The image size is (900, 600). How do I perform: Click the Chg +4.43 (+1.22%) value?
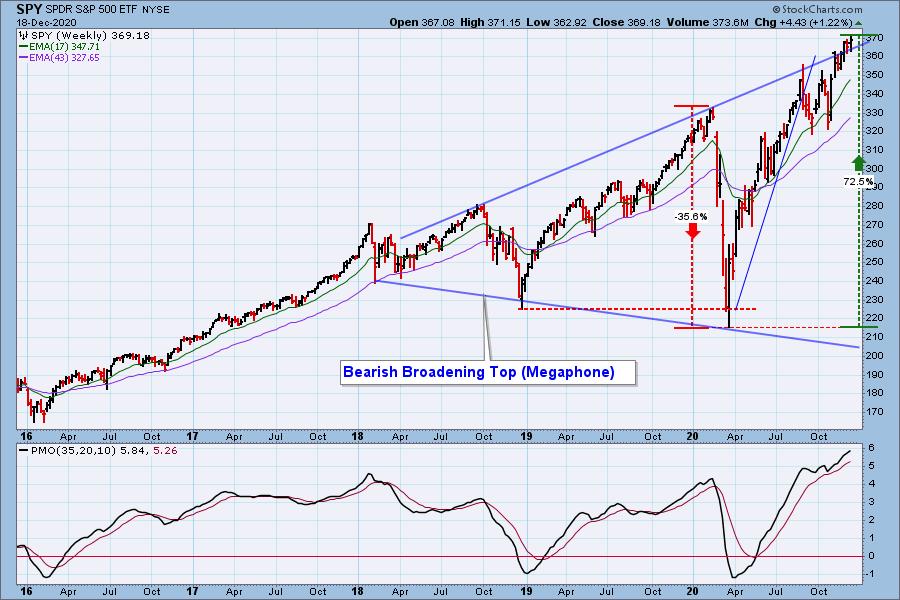click(x=802, y=22)
